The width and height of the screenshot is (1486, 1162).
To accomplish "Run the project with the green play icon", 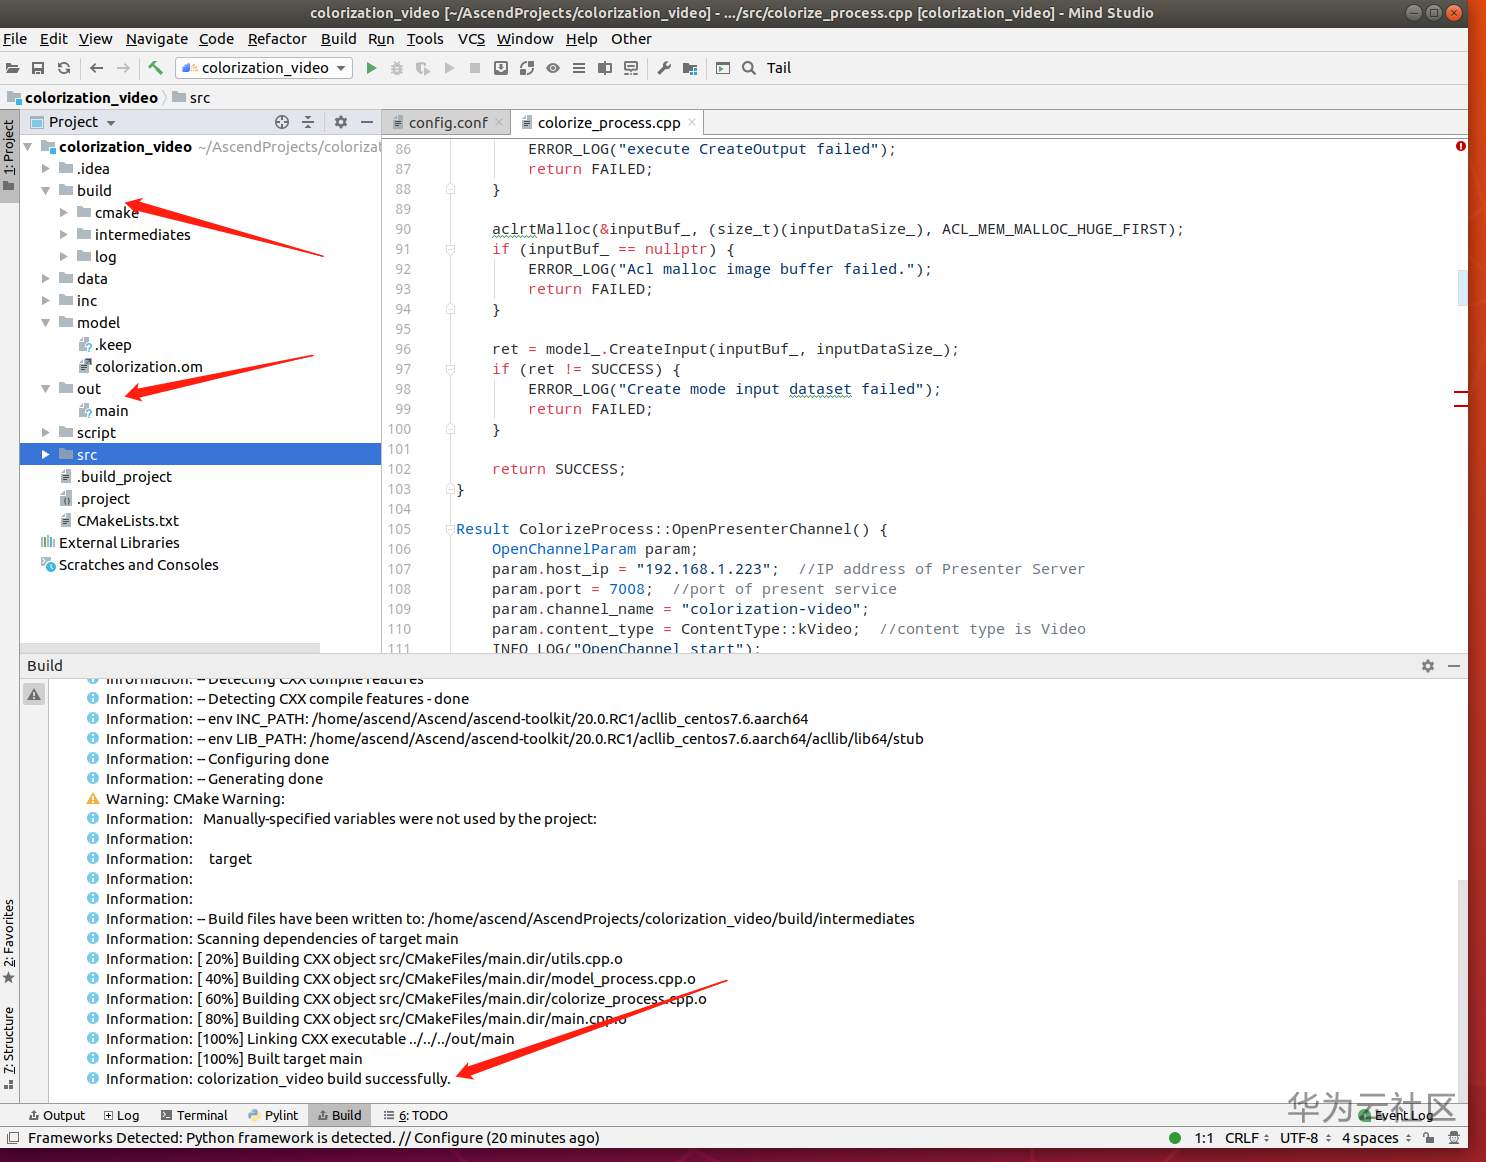I will [371, 68].
